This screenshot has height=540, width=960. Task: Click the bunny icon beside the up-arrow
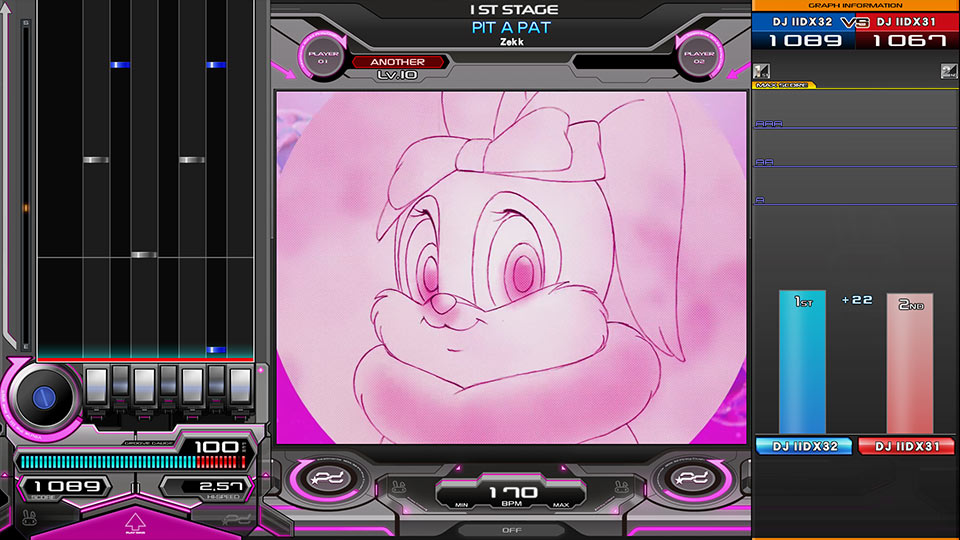[28, 517]
